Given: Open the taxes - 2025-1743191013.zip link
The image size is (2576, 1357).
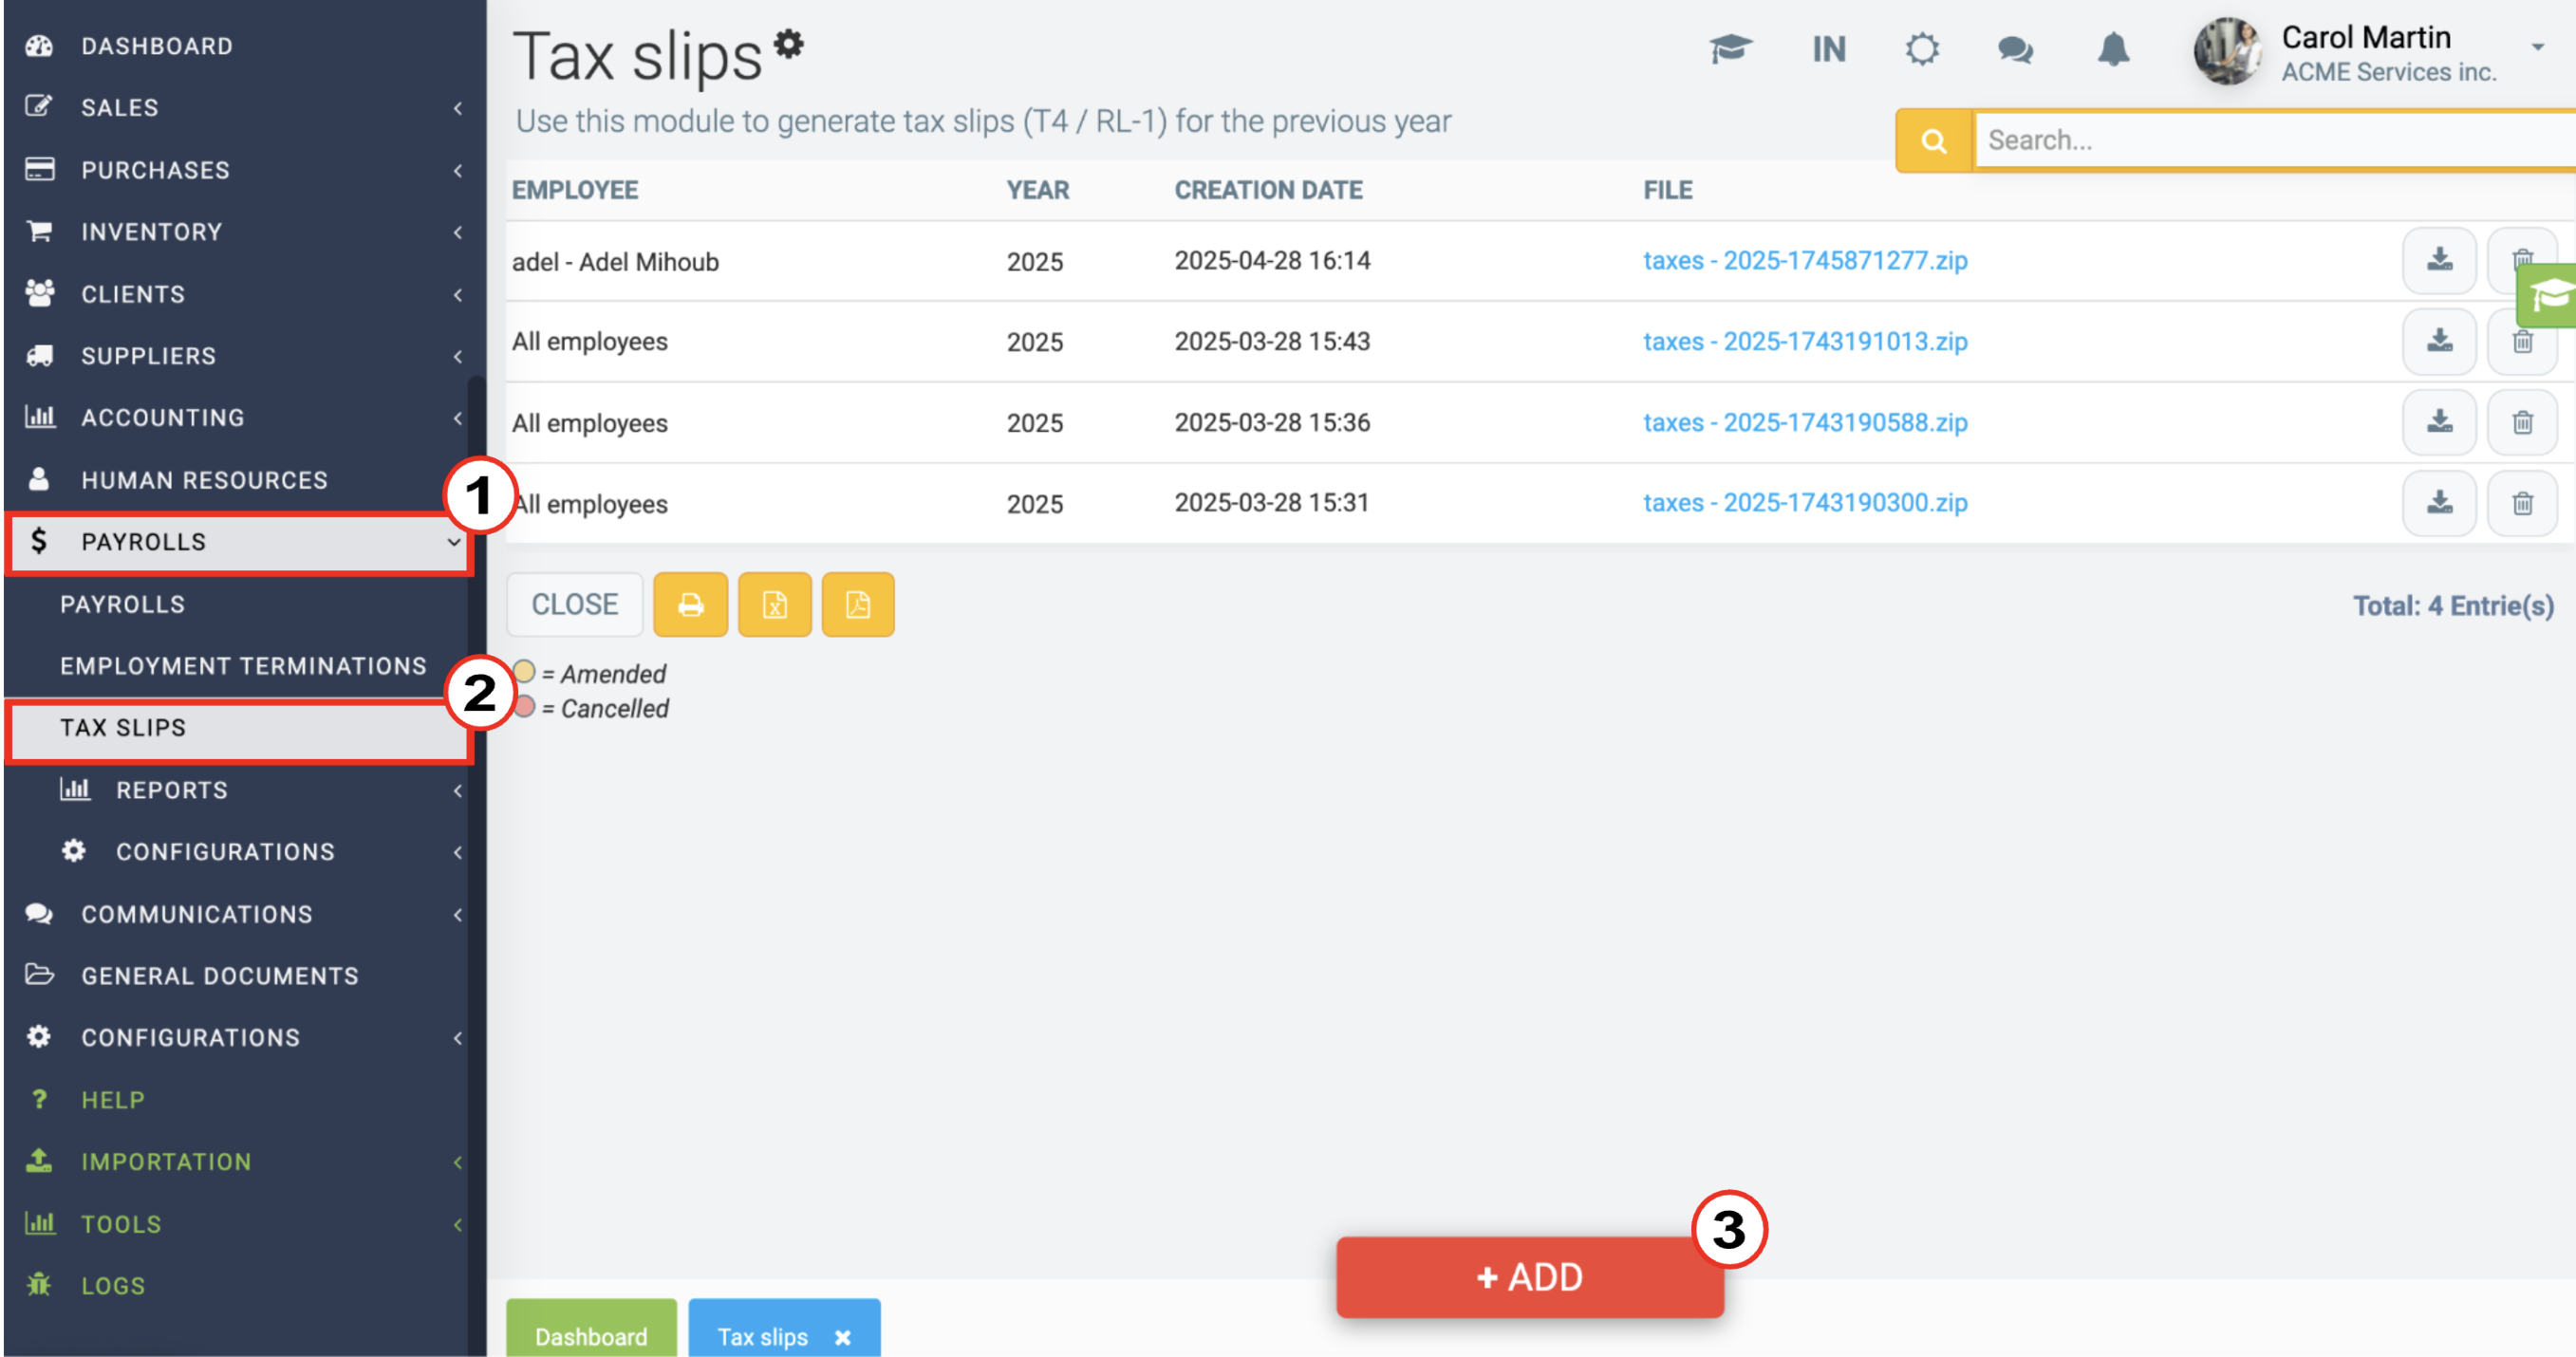Looking at the screenshot, I should pyautogui.click(x=1805, y=342).
